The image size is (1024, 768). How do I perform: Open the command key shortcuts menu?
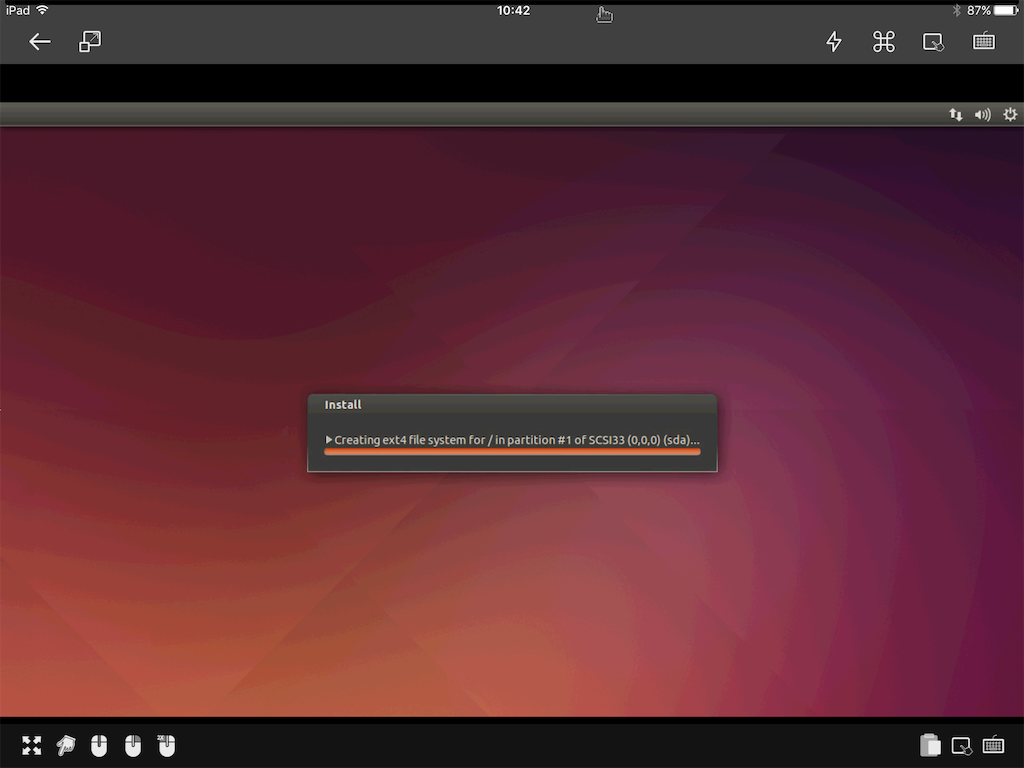[884, 42]
